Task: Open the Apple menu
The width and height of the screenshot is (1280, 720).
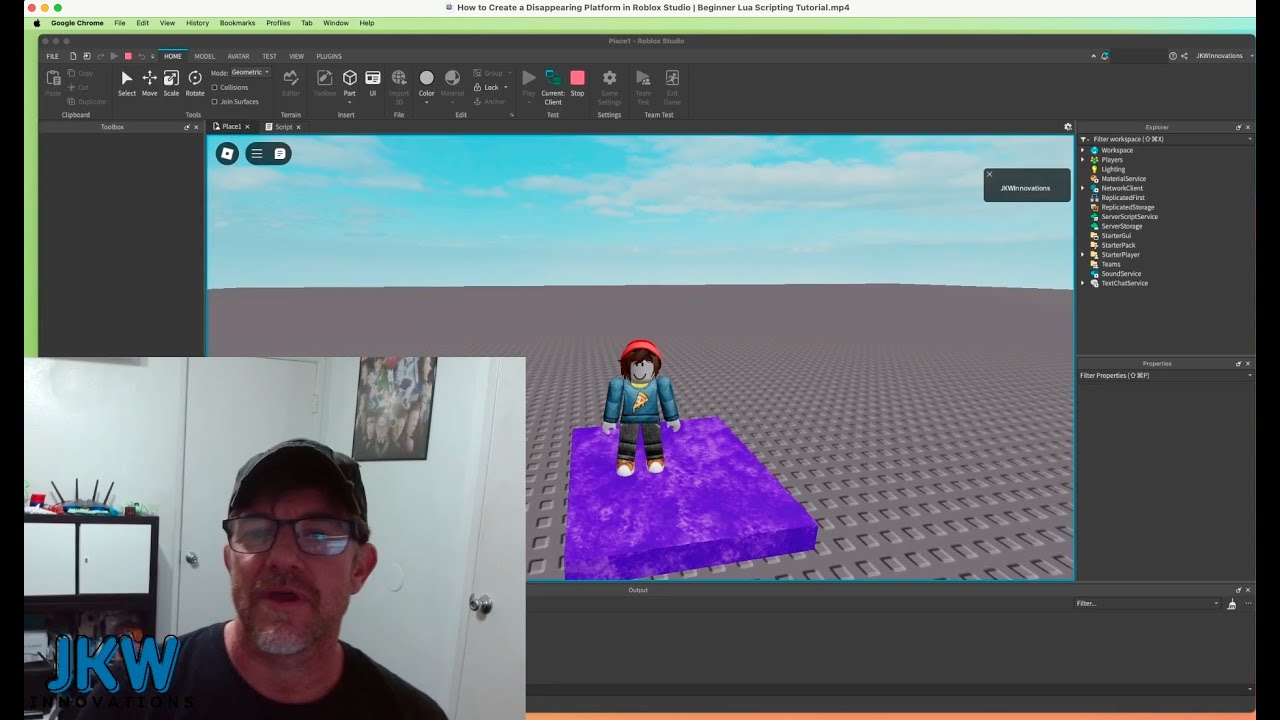Action: pyautogui.click(x=37, y=22)
